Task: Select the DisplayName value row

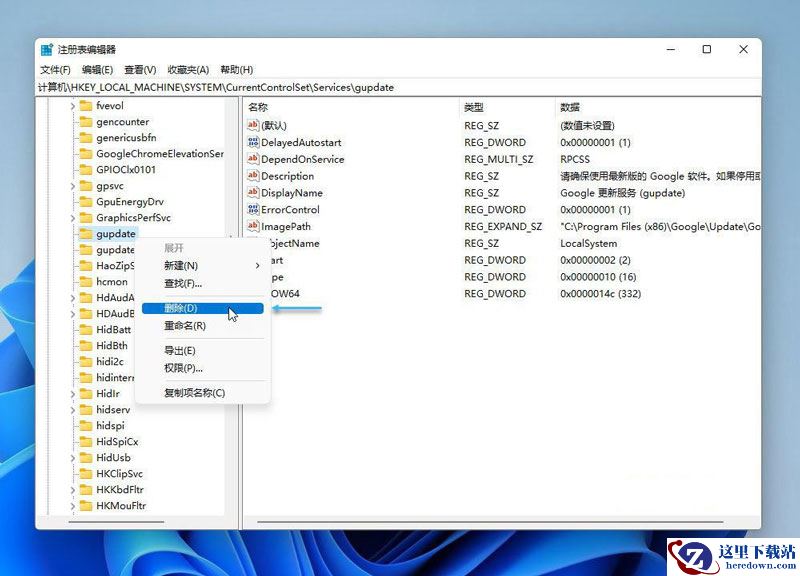Action: [x=503, y=193]
